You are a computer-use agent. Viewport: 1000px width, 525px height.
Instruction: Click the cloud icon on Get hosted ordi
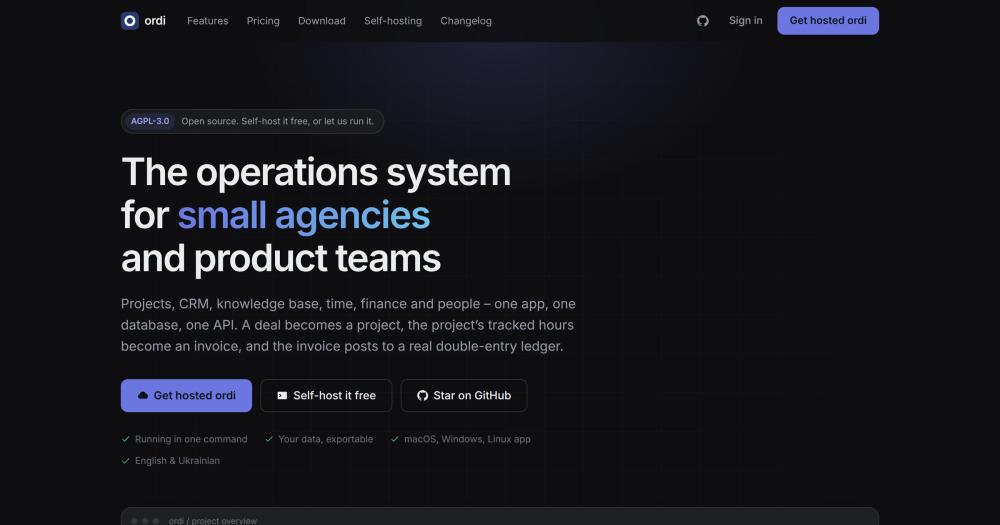tap(143, 396)
